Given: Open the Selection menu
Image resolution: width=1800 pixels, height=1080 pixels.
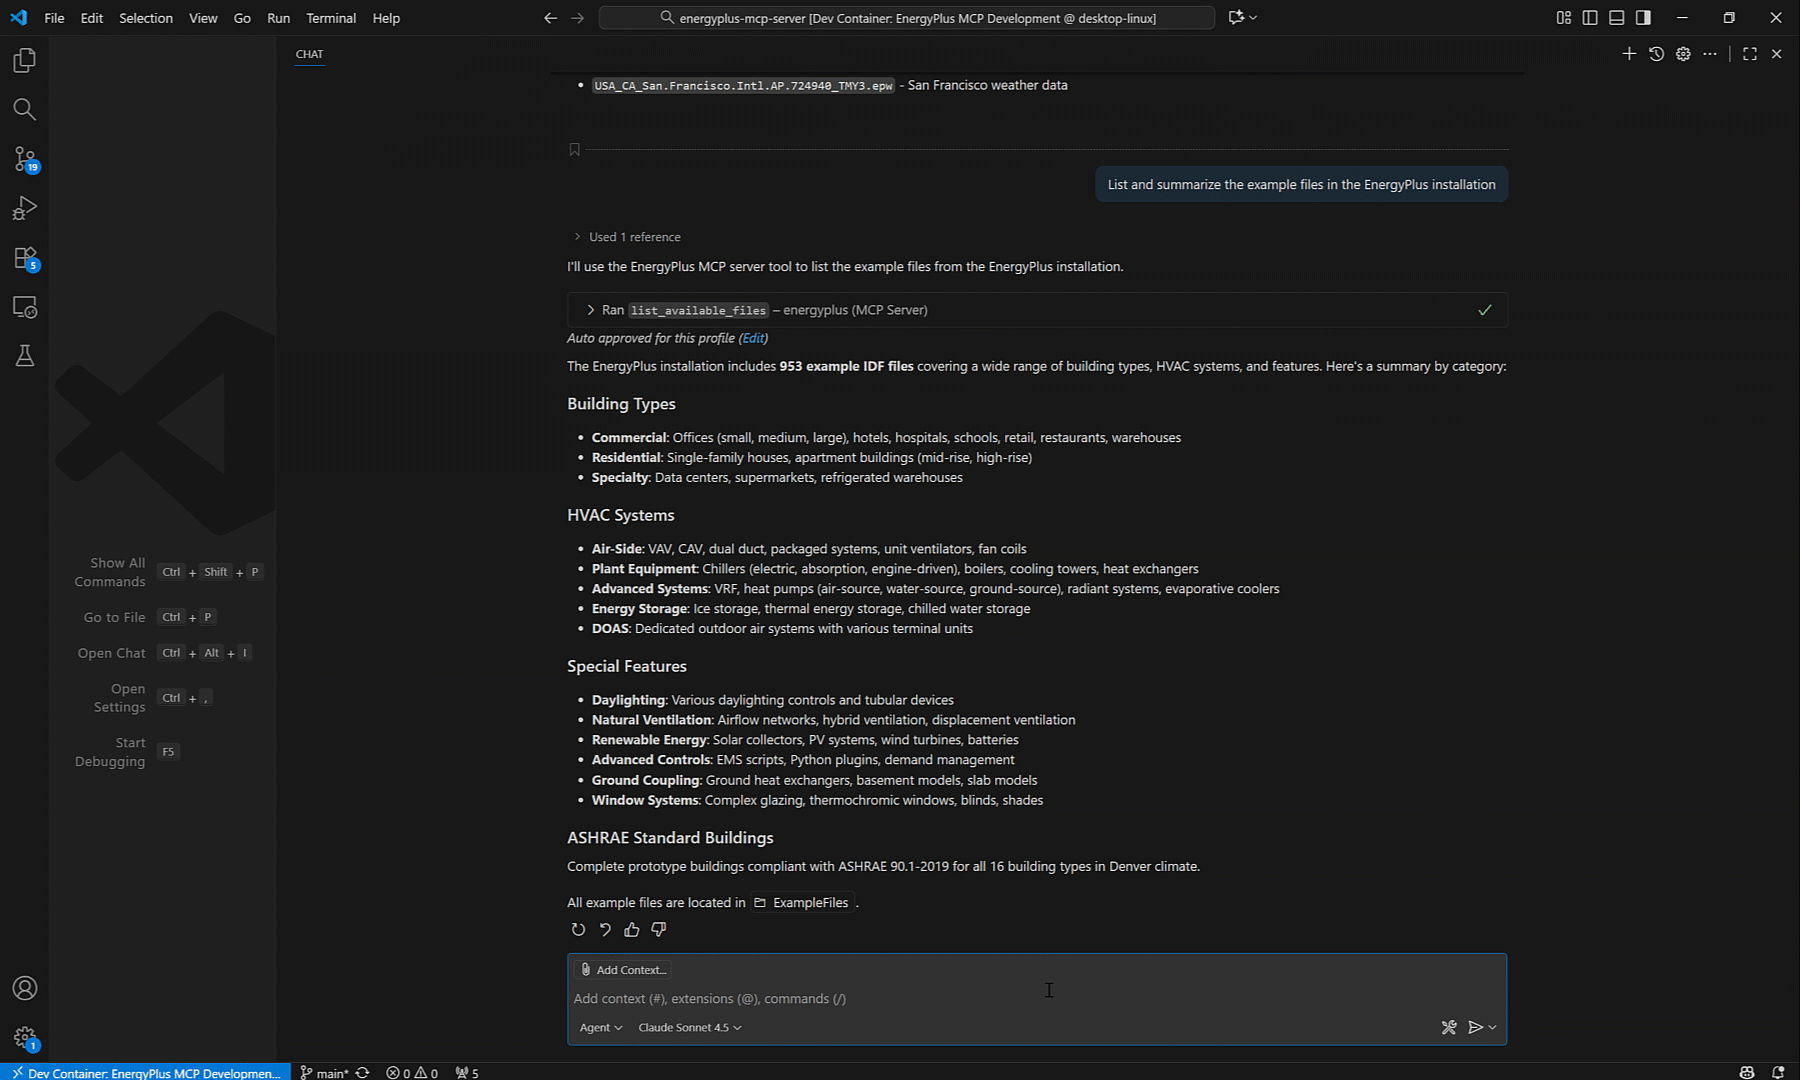Looking at the screenshot, I should 145,18.
